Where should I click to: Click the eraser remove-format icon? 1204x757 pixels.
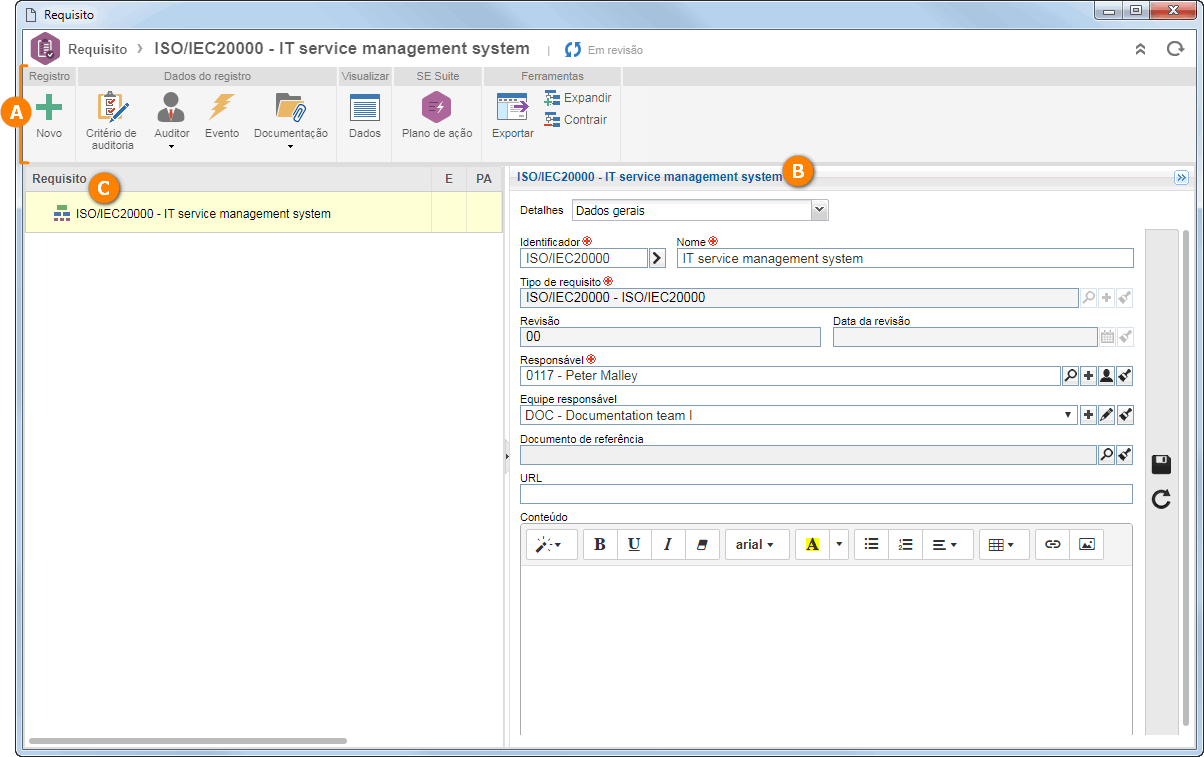tap(701, 544)
